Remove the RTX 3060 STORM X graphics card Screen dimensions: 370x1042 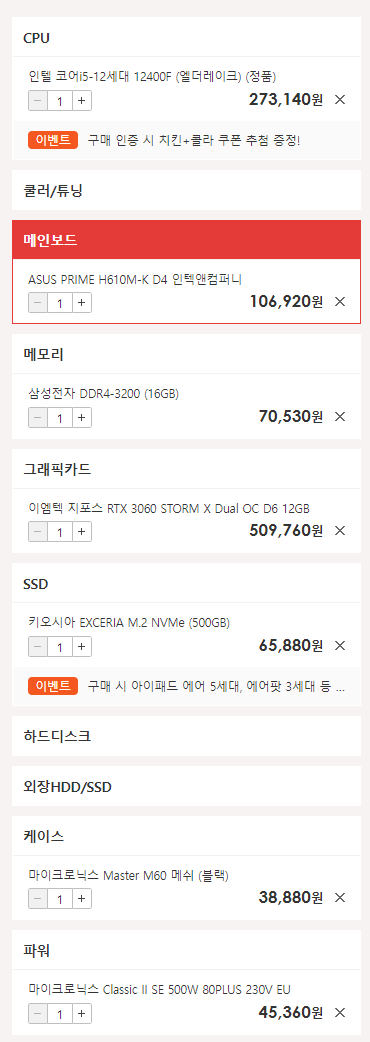(x=340, y=530)
